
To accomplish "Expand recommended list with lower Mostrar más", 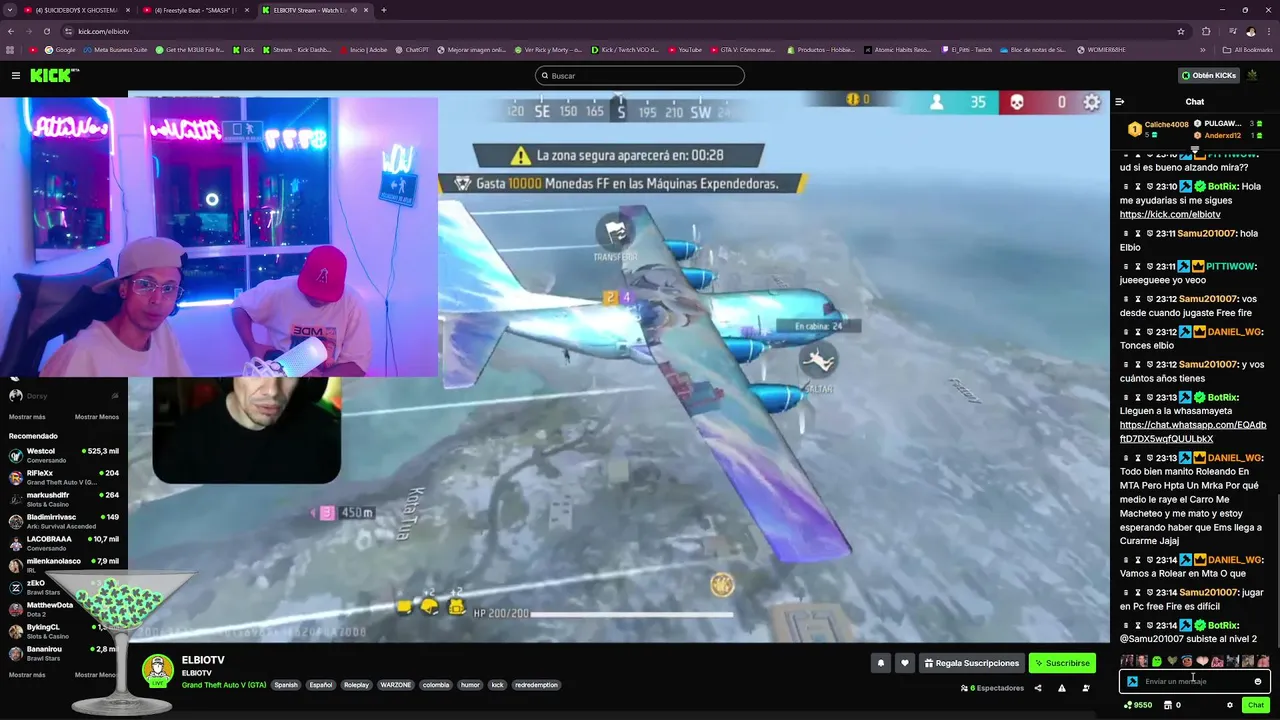I will tap(27, 675).
